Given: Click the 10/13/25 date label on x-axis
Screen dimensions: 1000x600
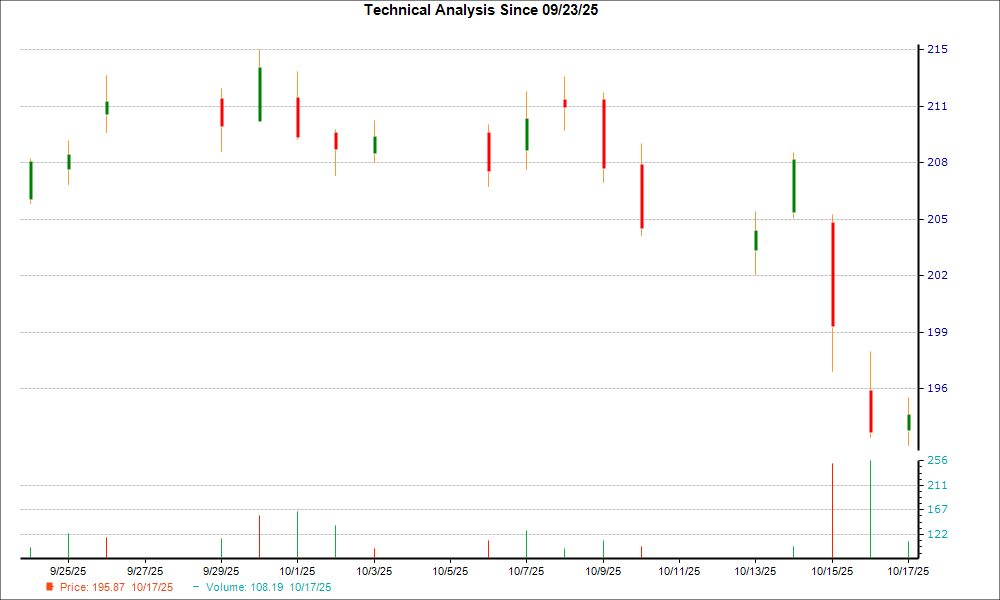Looking at the screenshot, I should [755, 571].
